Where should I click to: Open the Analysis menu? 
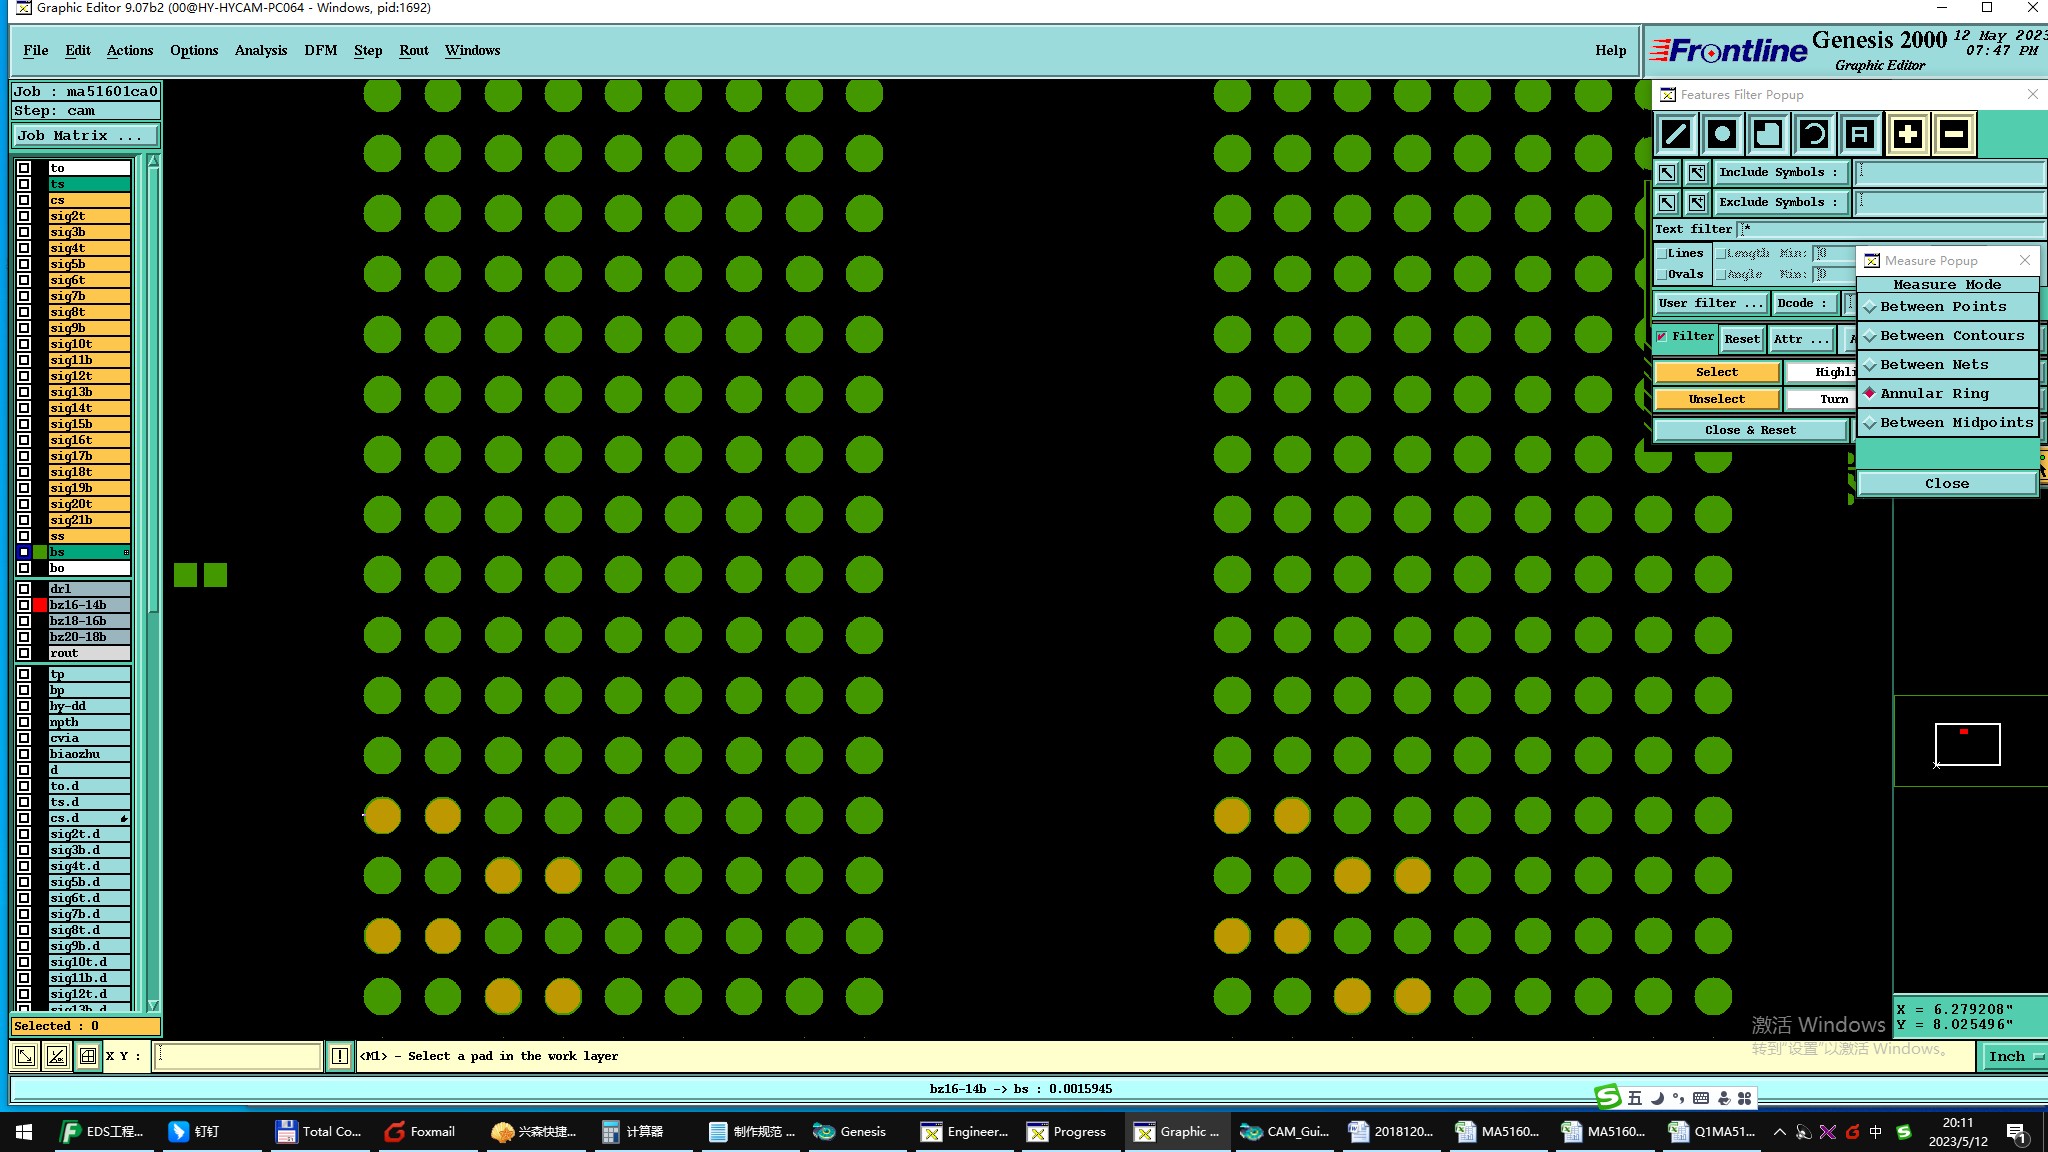[x=260, y=51]
